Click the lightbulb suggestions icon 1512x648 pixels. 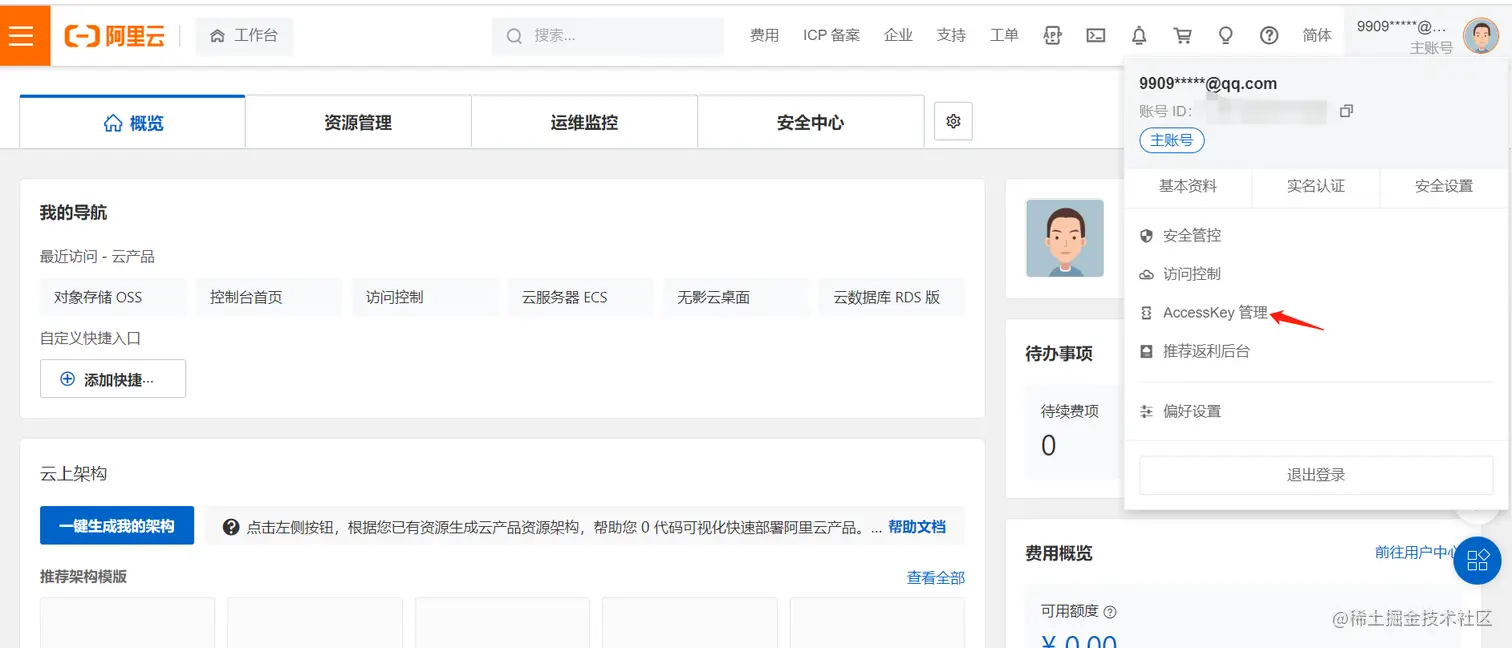click(1225, 35)
